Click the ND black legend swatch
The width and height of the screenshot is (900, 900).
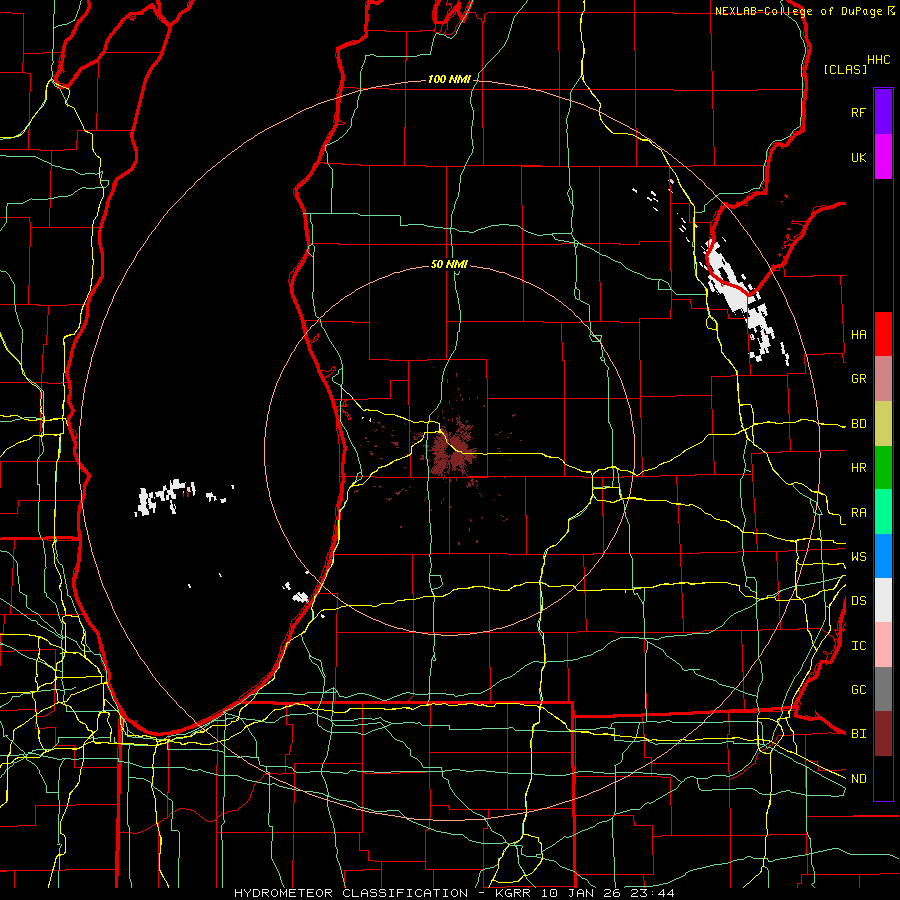pyautogui.click(x=883, y=778)
